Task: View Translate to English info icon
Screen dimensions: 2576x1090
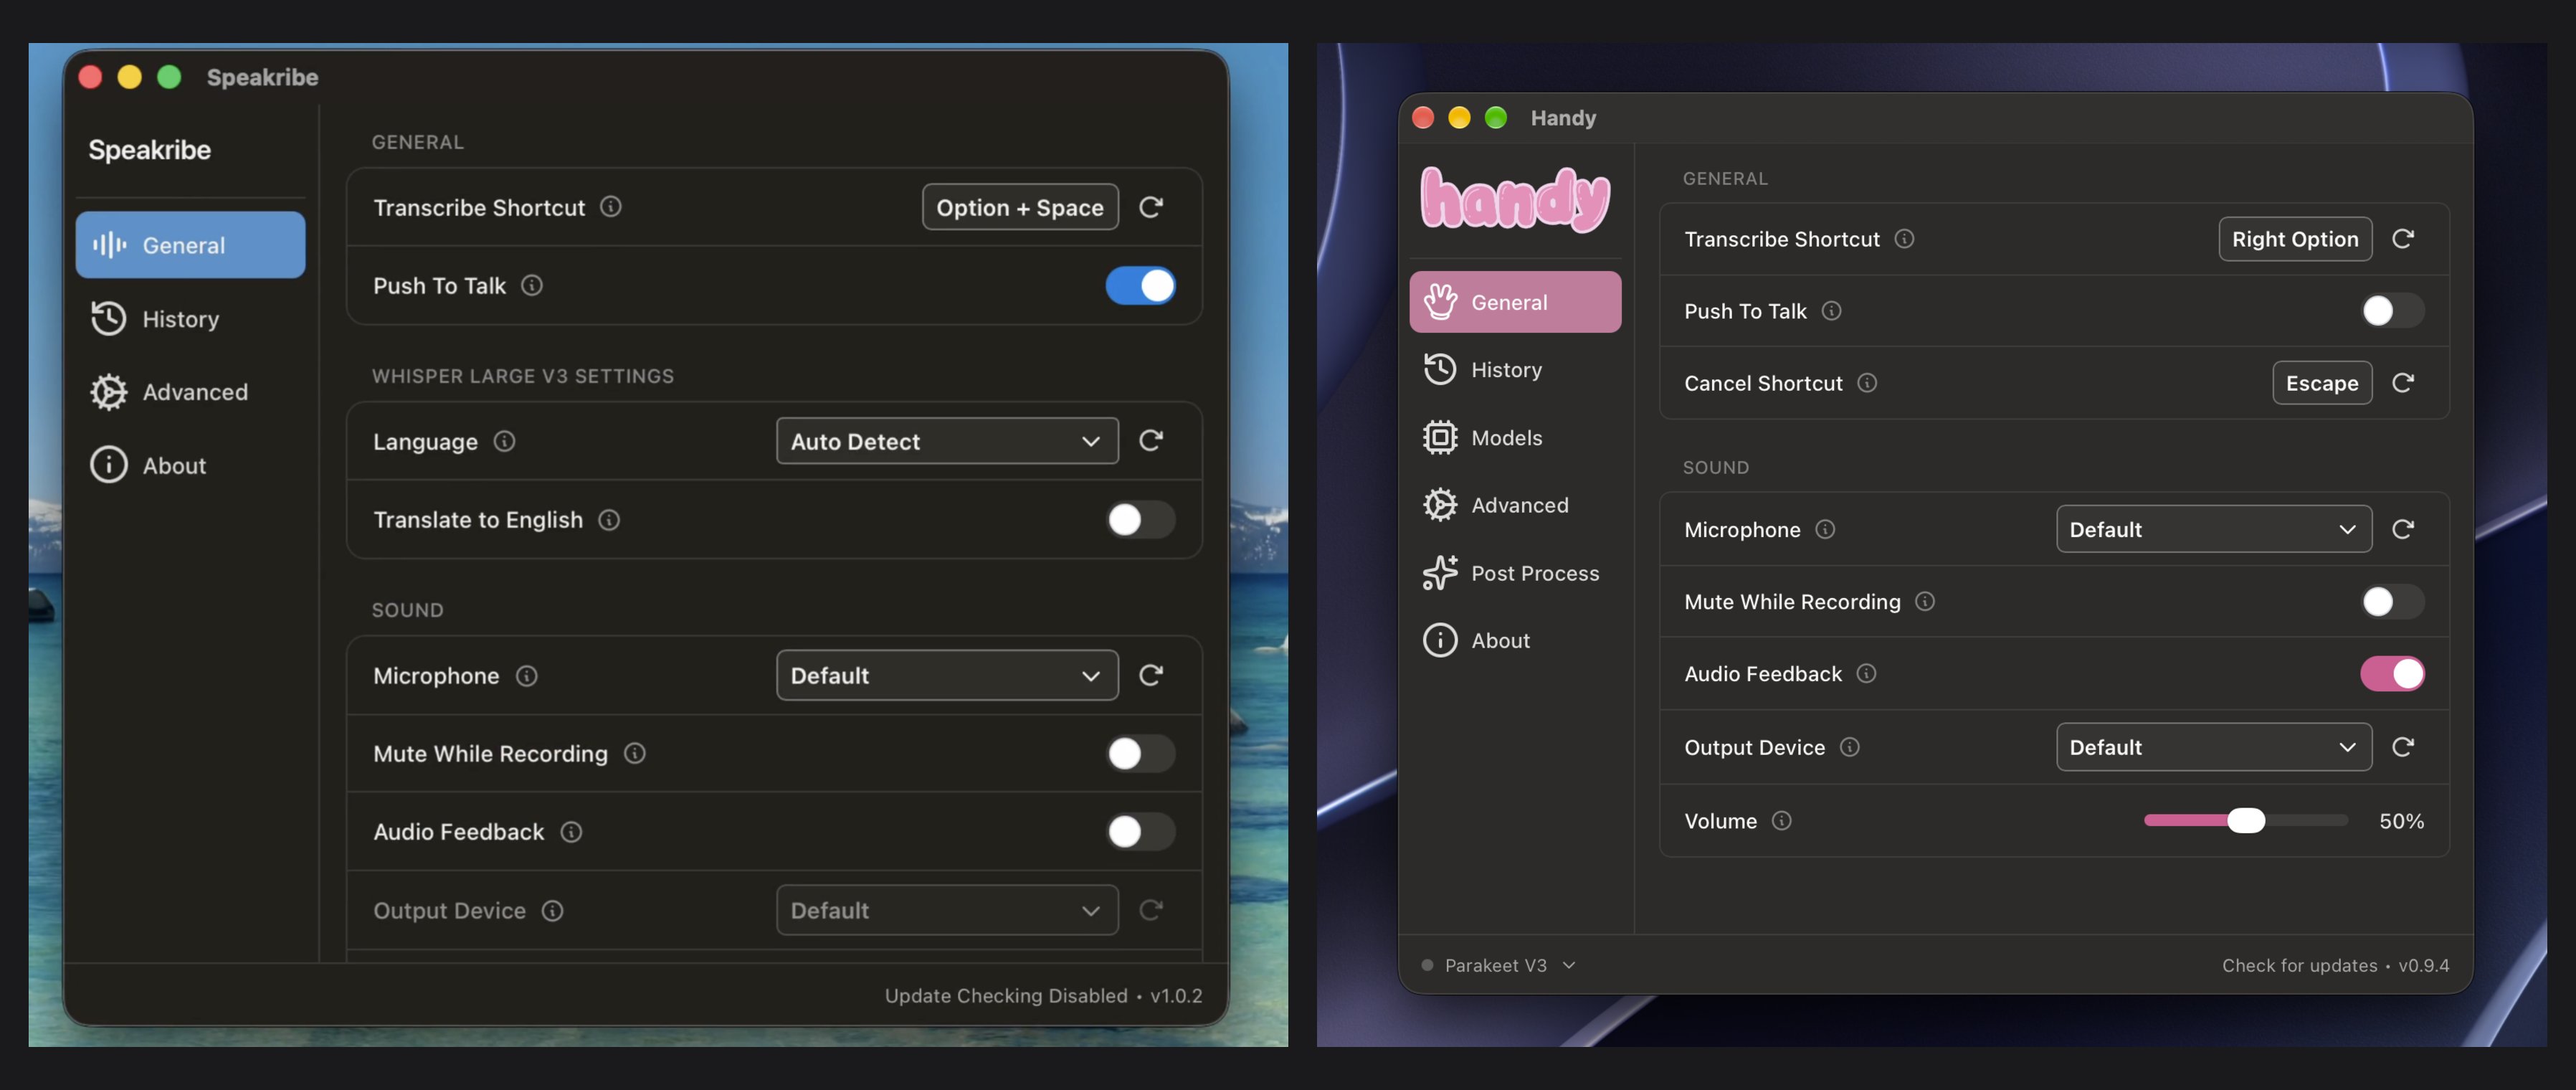Action: tap(609, 520)
